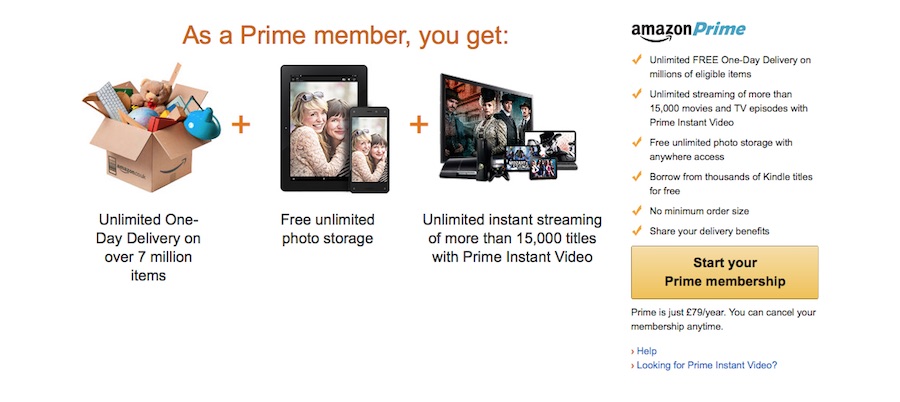Click the Amazon Prime logo
The width and height of the screenshot is (900, 402).
click(x=688, y=32)
